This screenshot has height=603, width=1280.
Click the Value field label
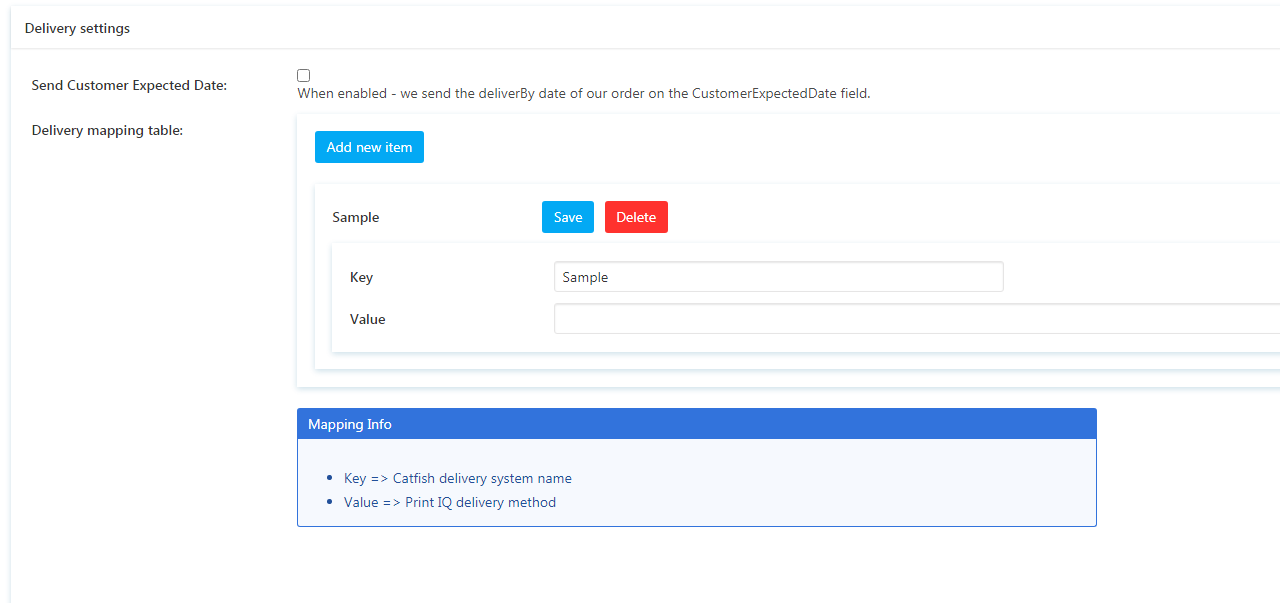(367, 319)
